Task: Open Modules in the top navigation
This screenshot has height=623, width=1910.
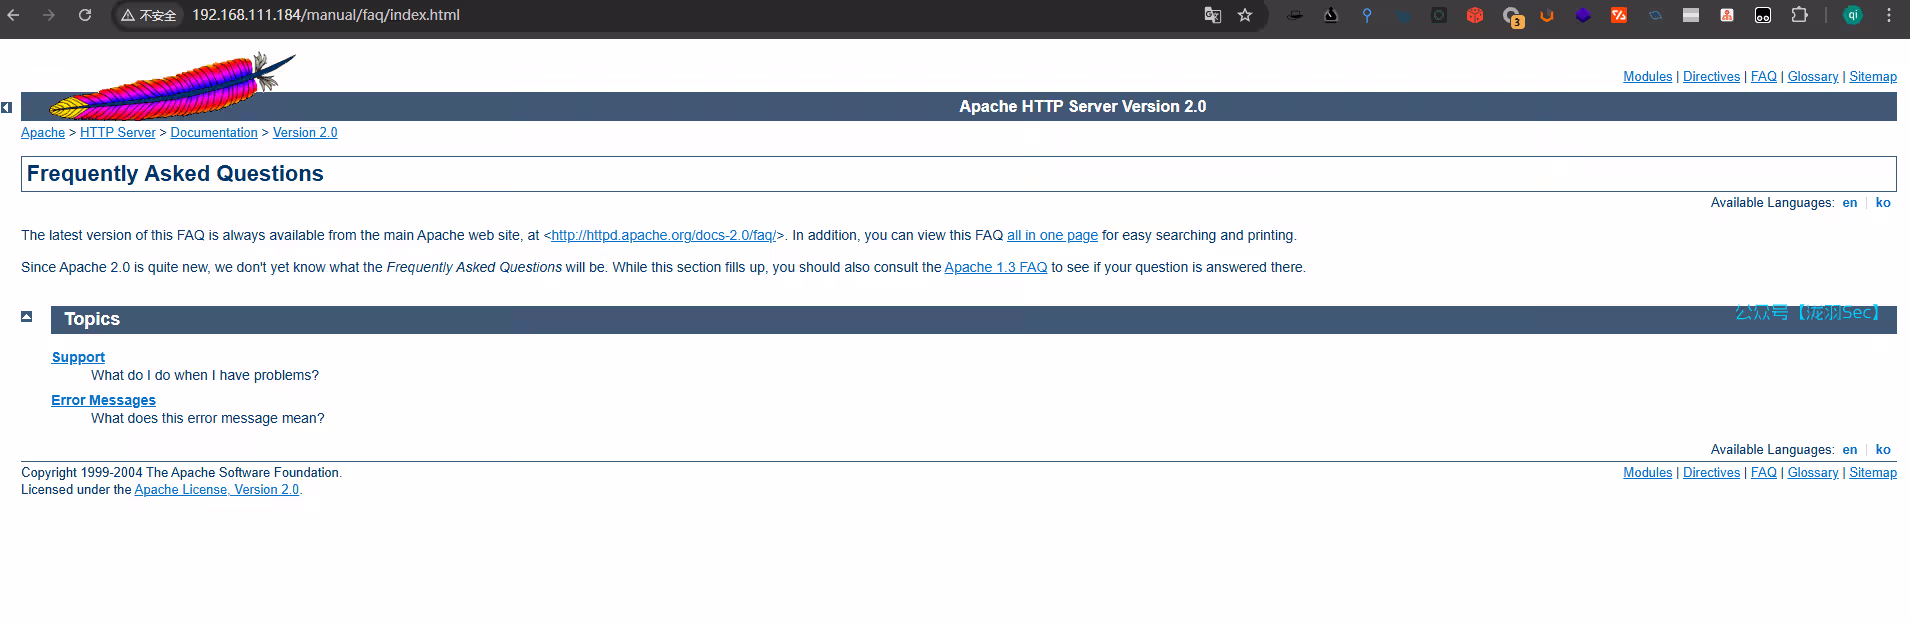Action: 1647,77
